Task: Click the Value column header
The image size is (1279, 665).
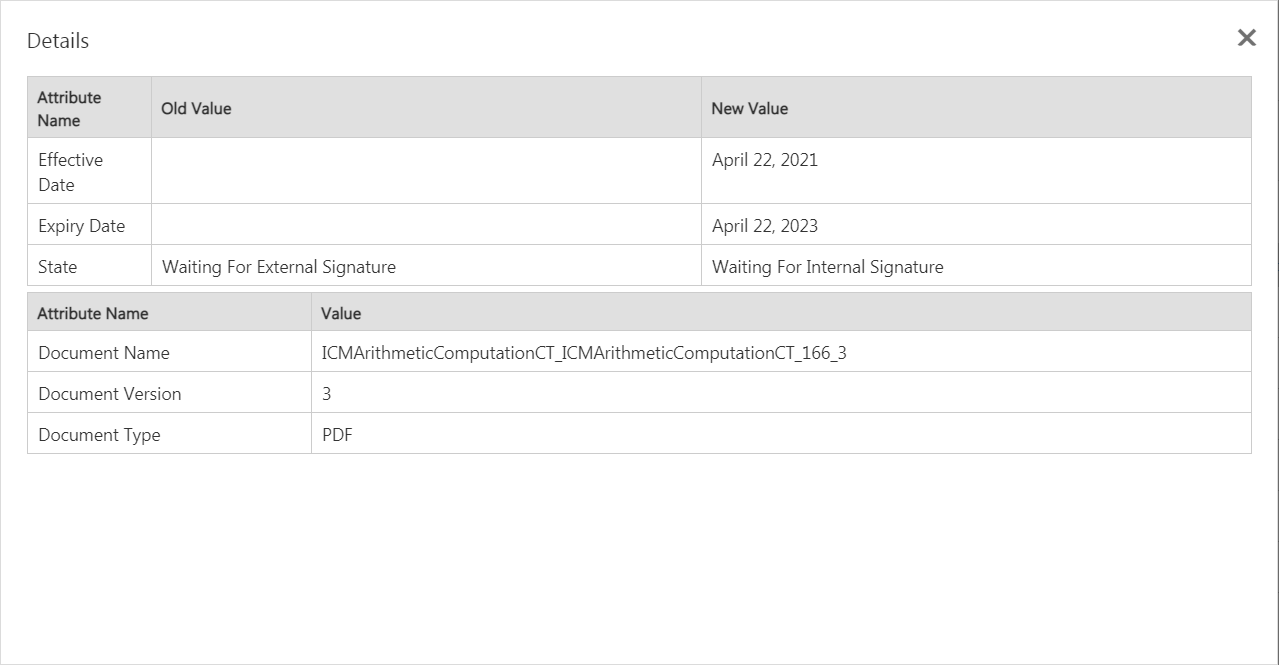Action: [341, 313]
